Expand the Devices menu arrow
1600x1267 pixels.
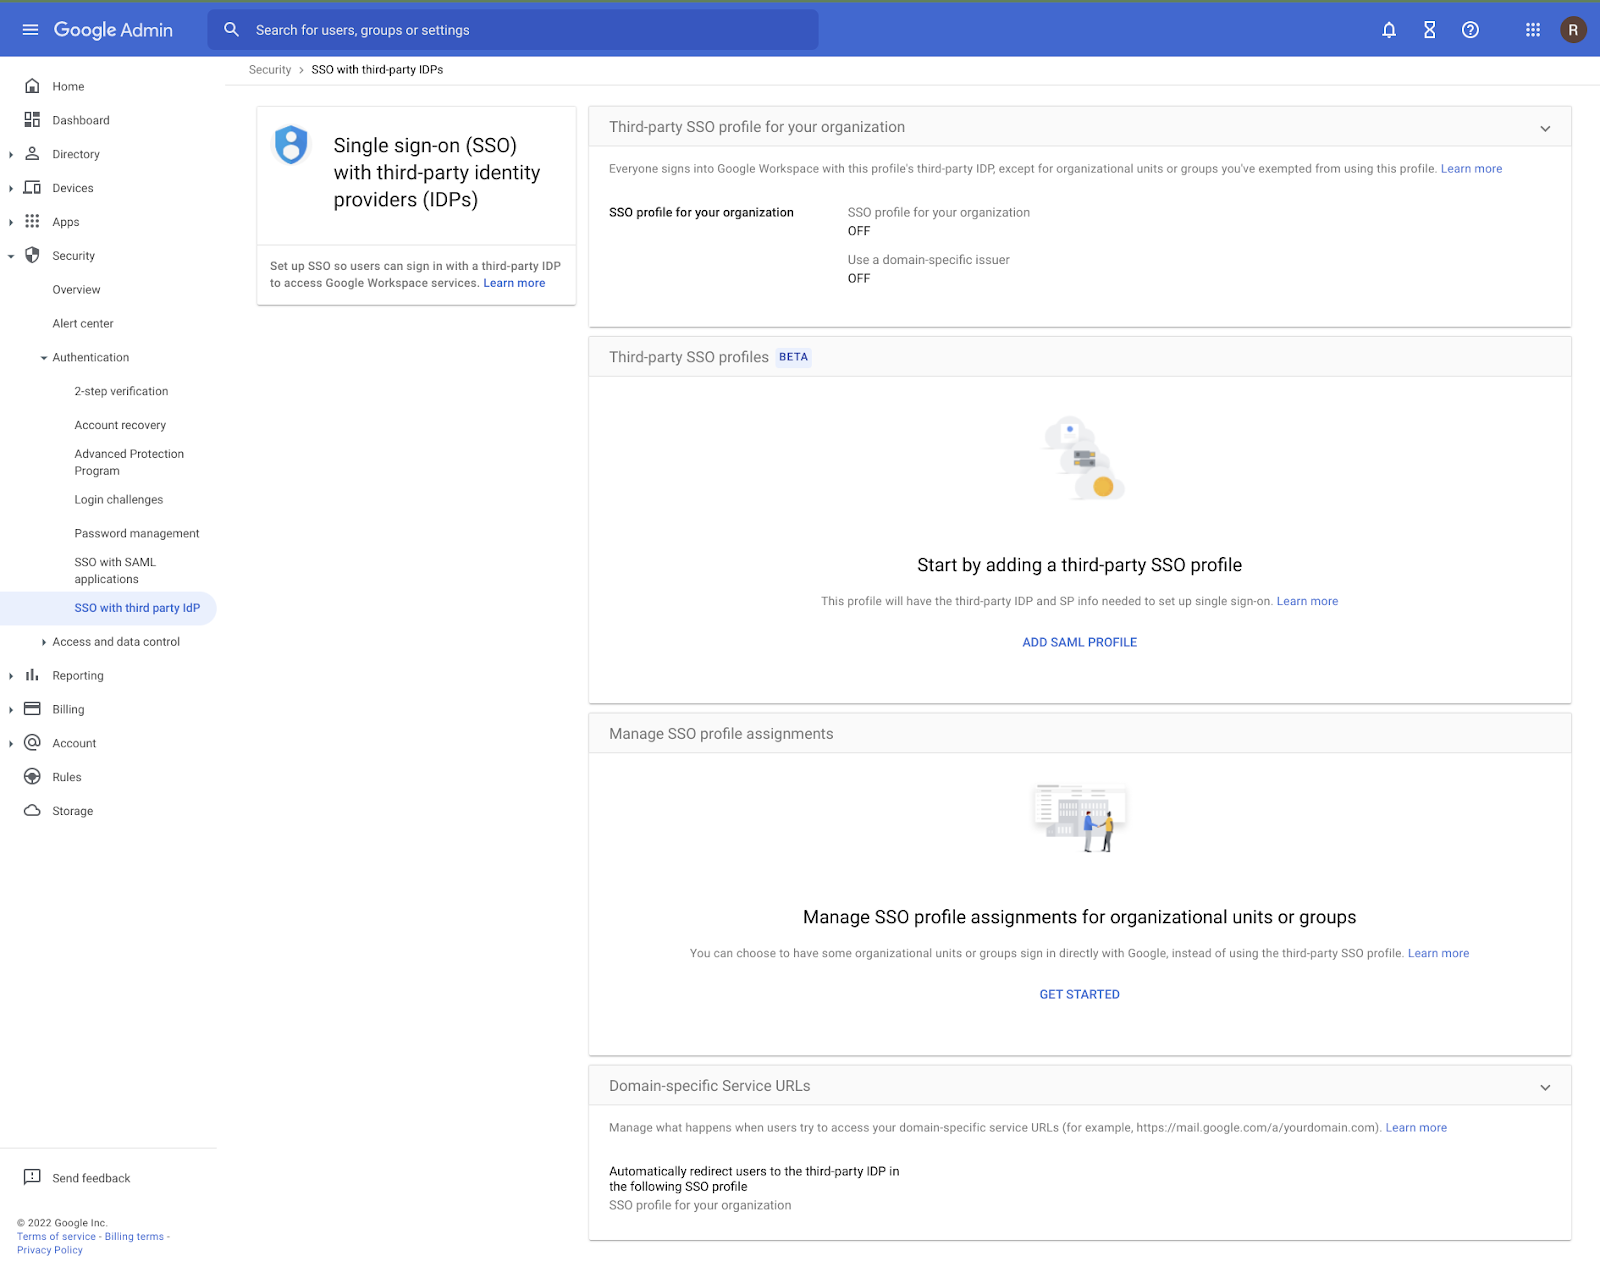coord(11,189)
